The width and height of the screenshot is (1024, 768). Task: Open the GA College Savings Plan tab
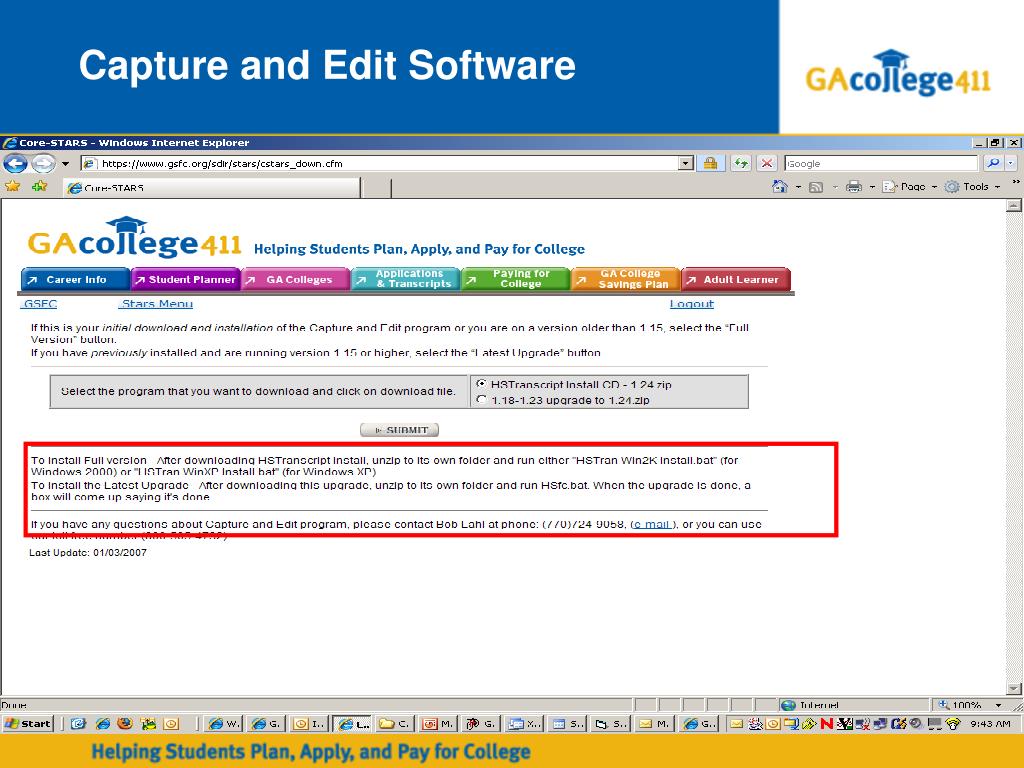click(626, 279)
